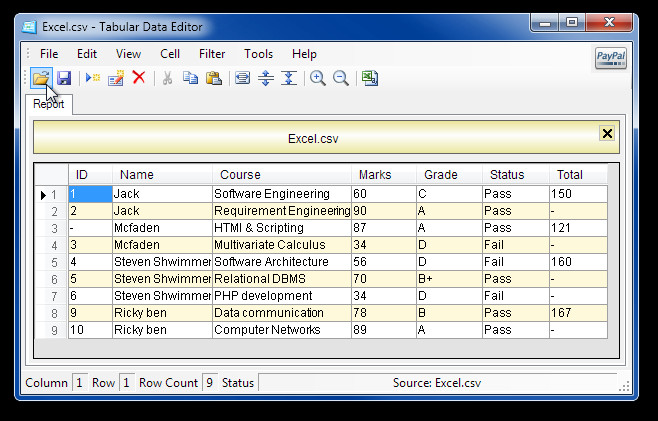Viewport: 658px width, 421px height.
Task: Click the Total cell showing 167
Action: (x=578, y=313)
